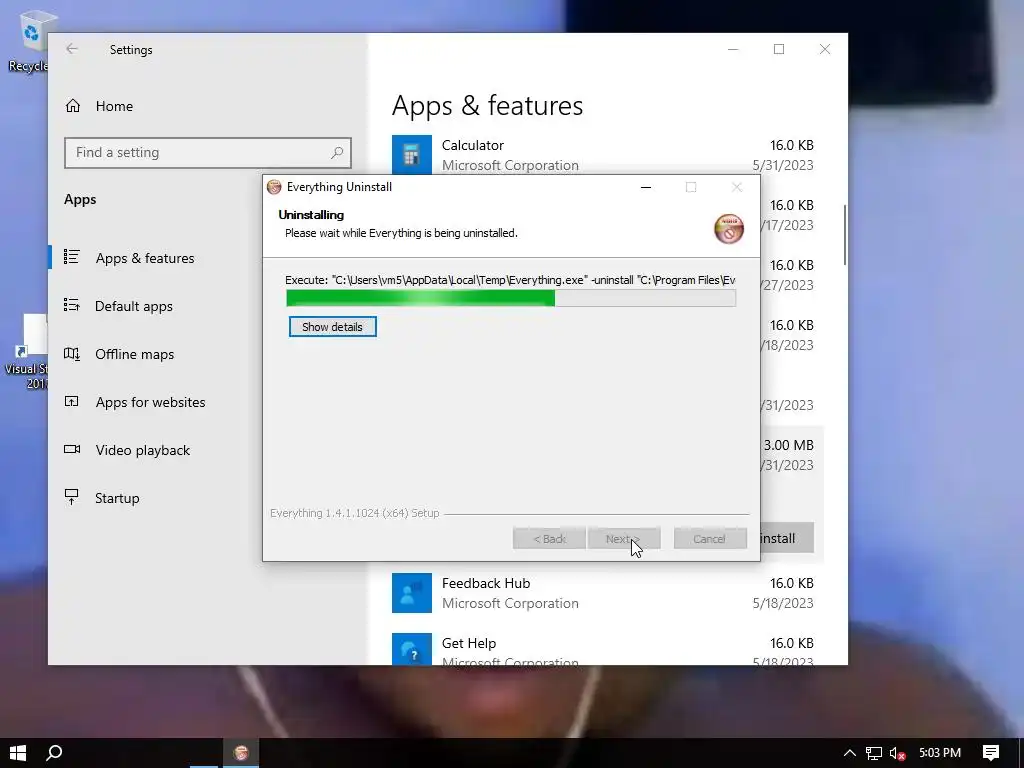The width and height of the screenshot is (1024, 768).
Task: Open the notification center
Action: coord(991,753)
